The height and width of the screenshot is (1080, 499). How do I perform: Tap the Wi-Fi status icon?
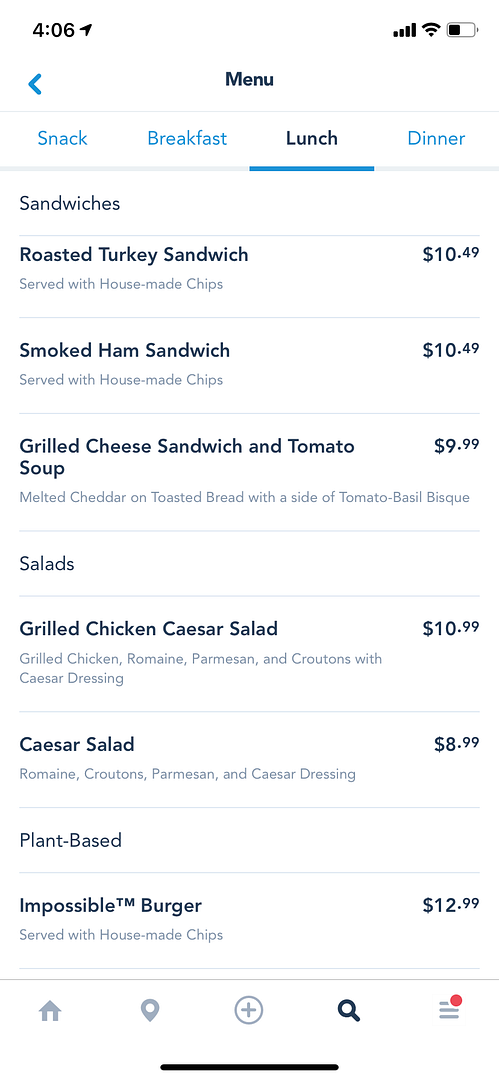(x=431, y=30)
